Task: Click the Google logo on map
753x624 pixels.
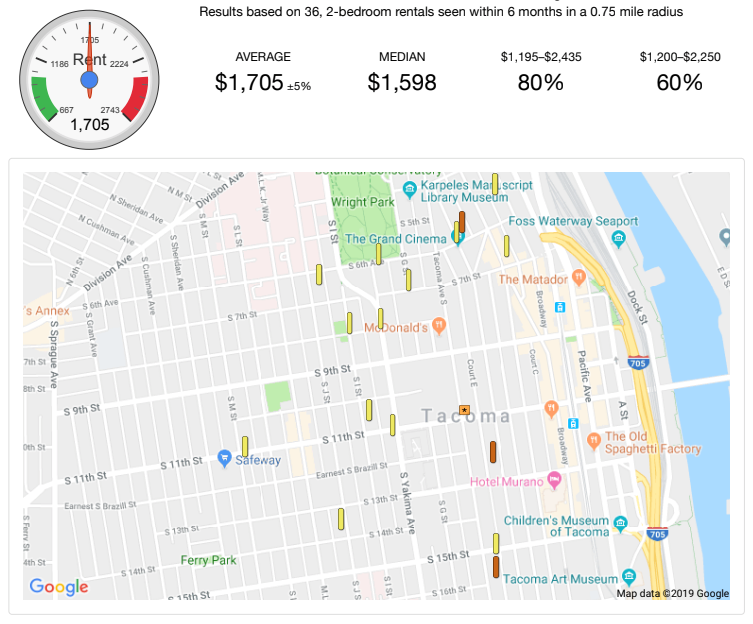Action: click(x=59, y=587)
